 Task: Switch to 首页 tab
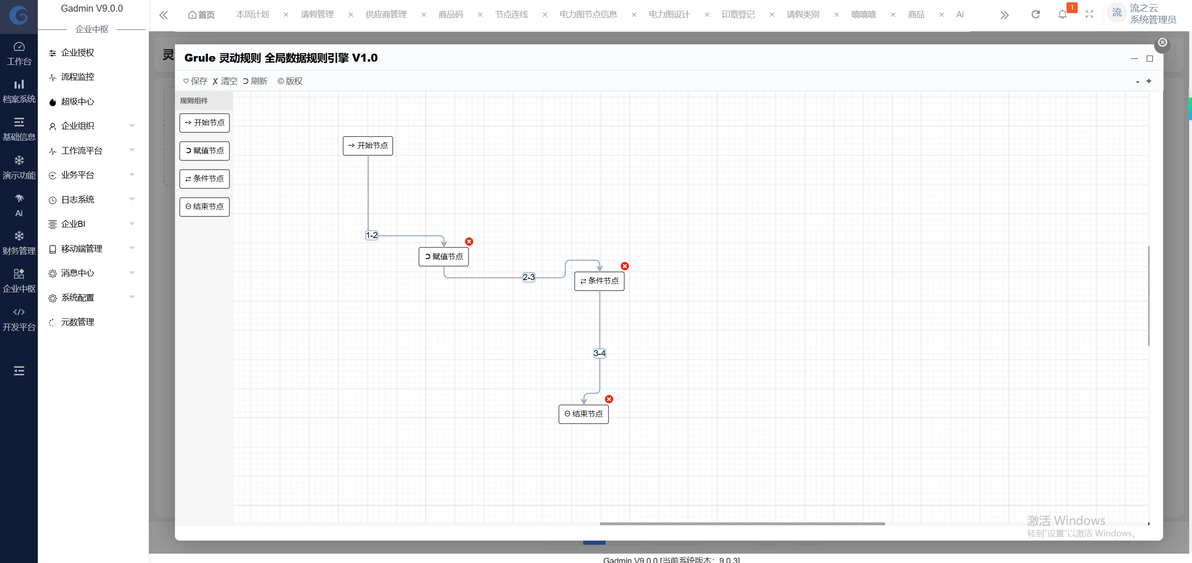pos(201,14)
